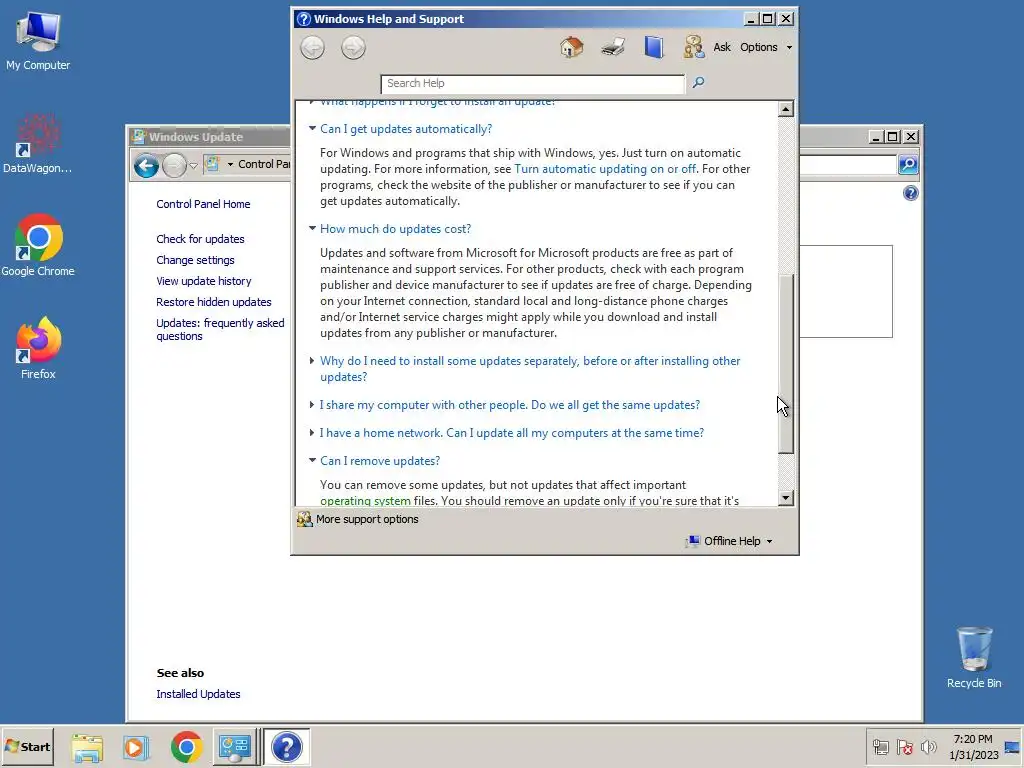Screen dimensions: 1024x768
Task: Open DataWagon desktop shortcut
Action: click(37, 144)
